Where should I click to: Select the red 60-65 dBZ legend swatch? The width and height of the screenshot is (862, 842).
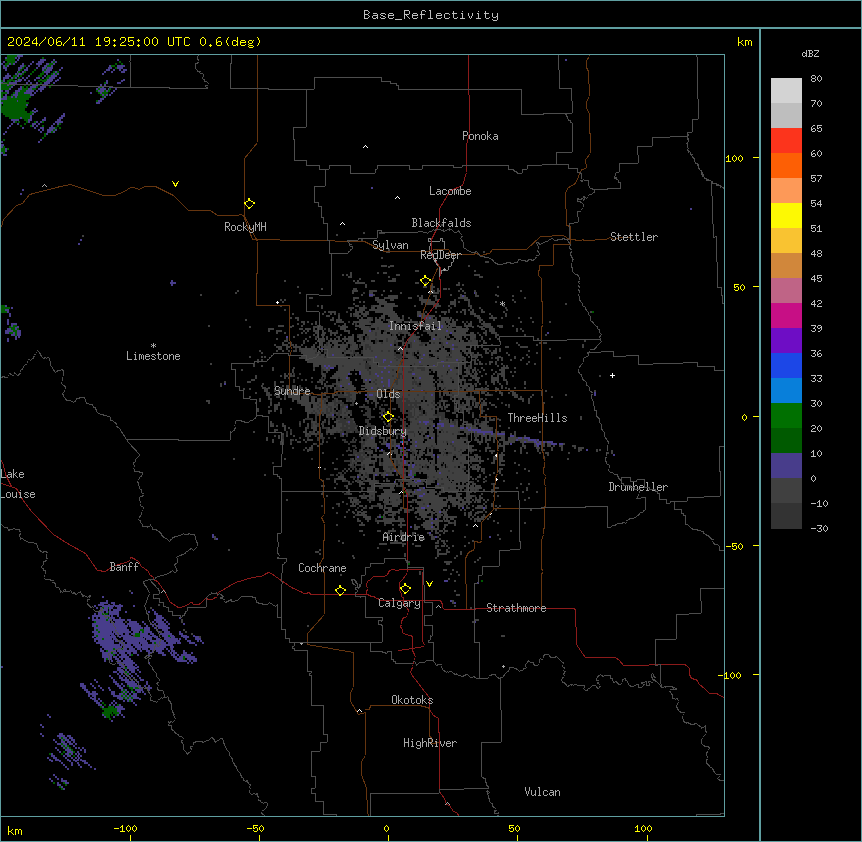click(786, 141)
